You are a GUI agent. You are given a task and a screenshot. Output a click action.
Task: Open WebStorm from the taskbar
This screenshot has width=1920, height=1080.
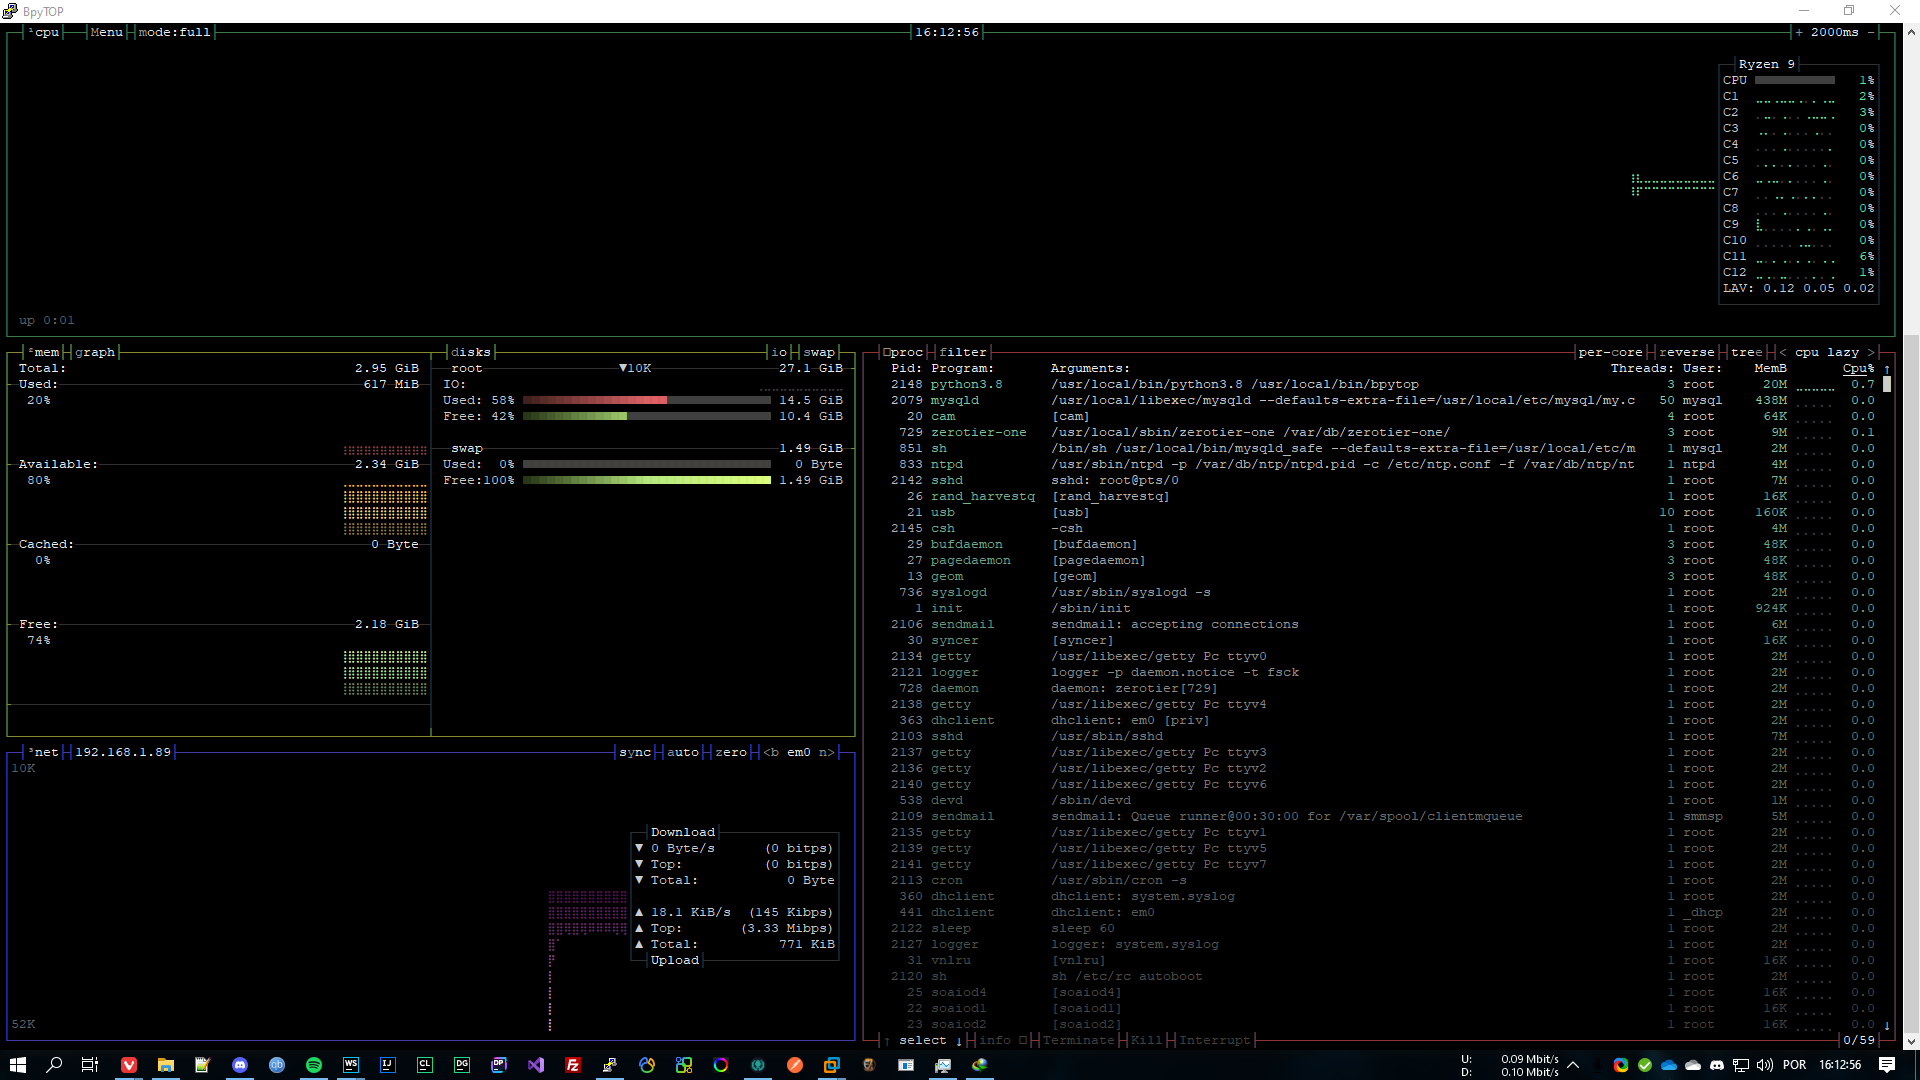click(351, 1065)
